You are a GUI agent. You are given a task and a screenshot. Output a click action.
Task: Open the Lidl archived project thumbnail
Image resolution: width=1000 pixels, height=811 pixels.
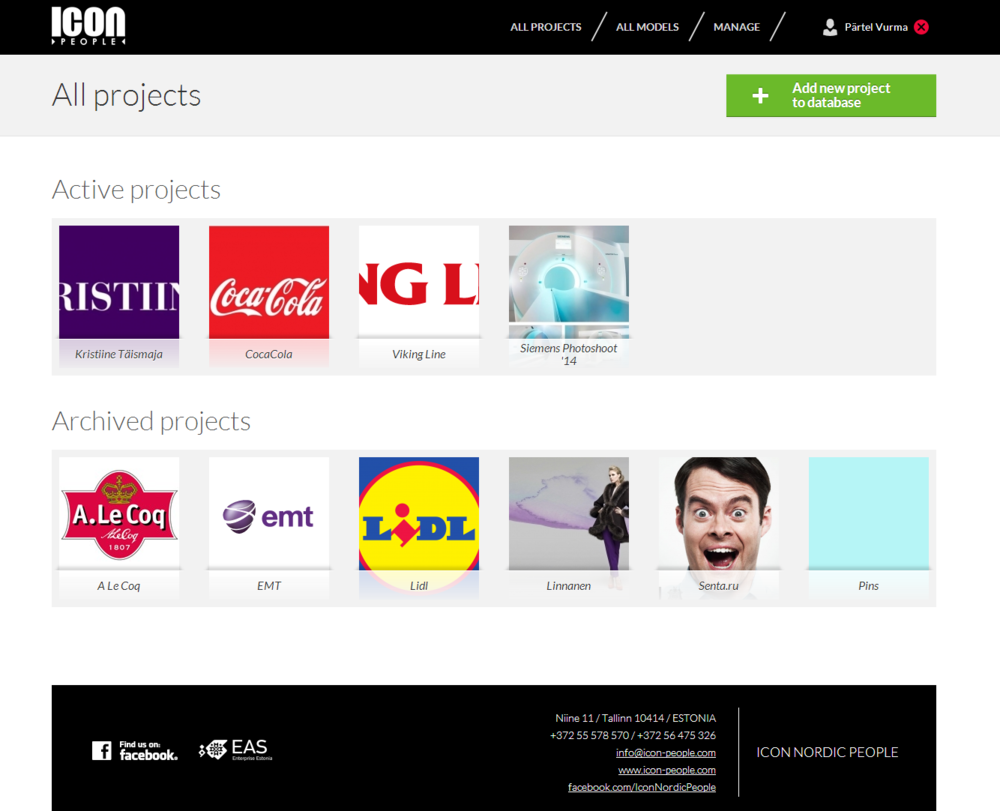click(x=419, y=513)
